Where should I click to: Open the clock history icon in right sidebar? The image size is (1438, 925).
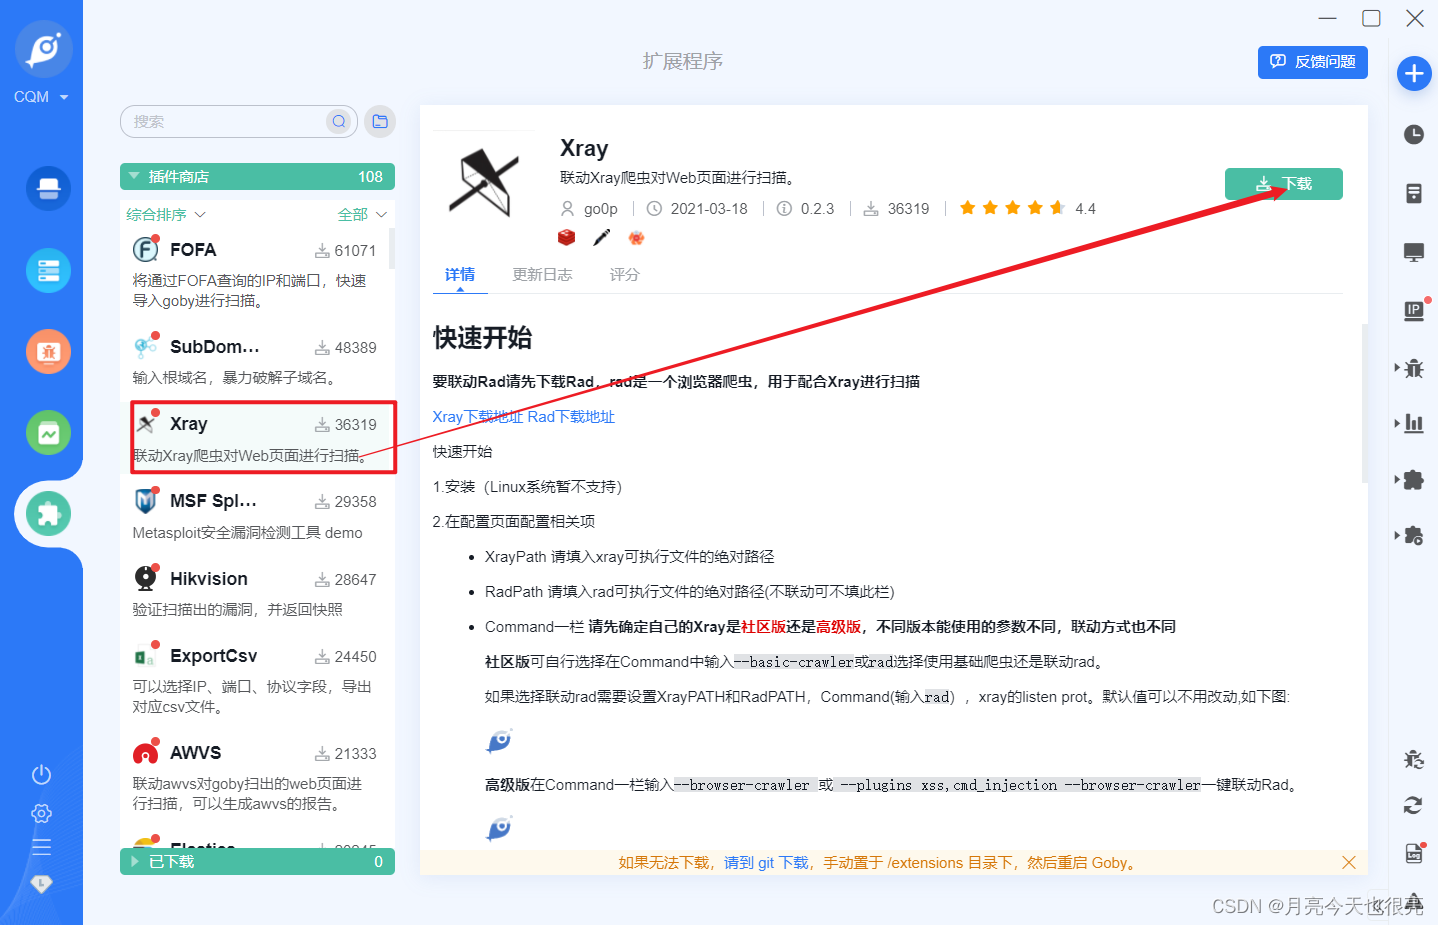coord(1414,134)
